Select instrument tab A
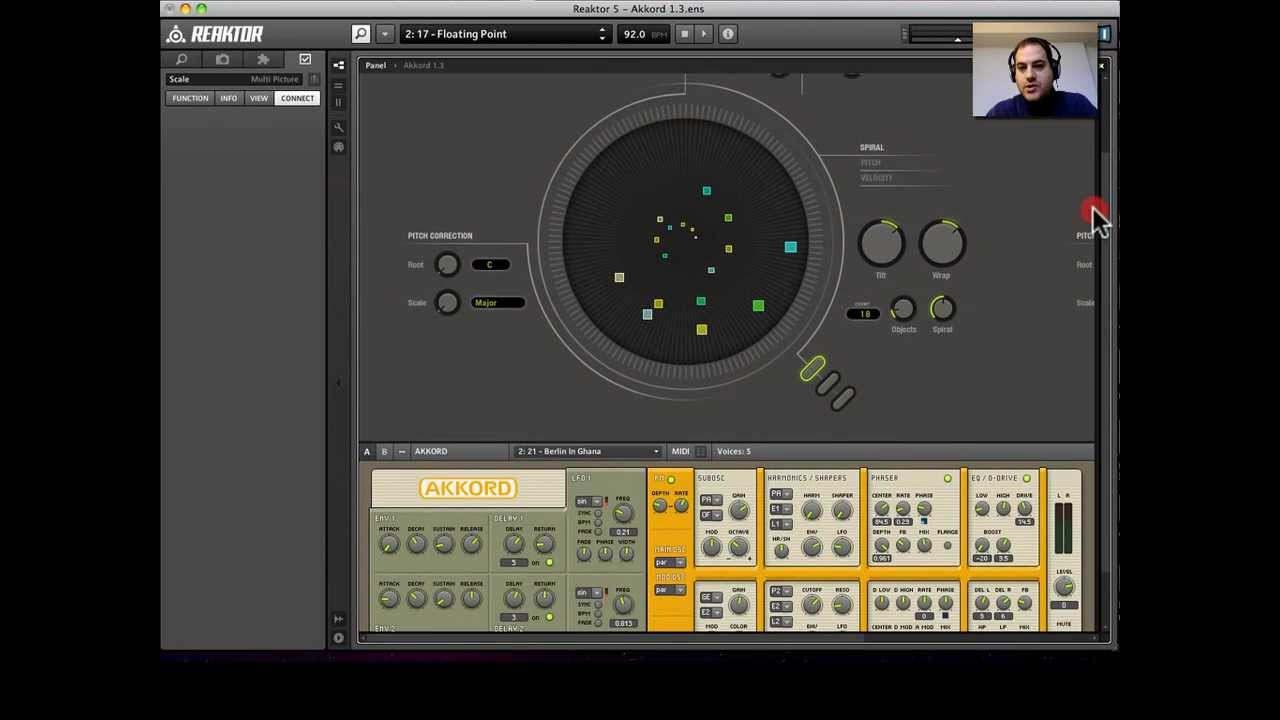 [366, 451]
